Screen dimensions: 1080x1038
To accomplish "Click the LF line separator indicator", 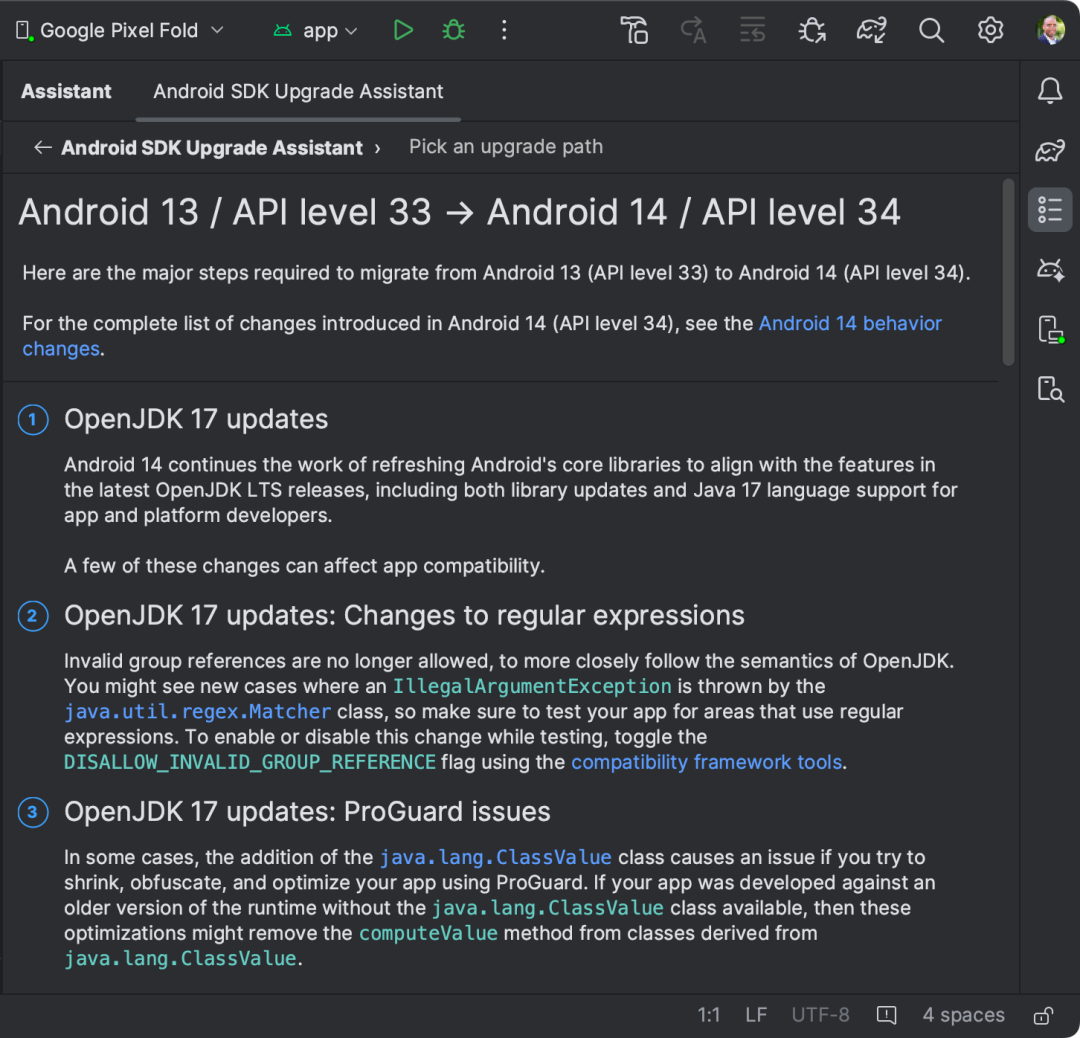I will pyautogui.click(x=756, y=1015).
